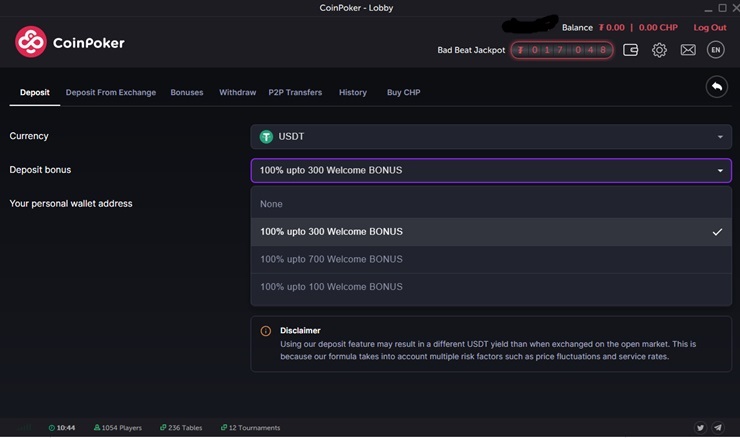Click the 0.00 USDT balance value
Image resolution: width=740 pixels, height=438 pixels.
(612, 27)
